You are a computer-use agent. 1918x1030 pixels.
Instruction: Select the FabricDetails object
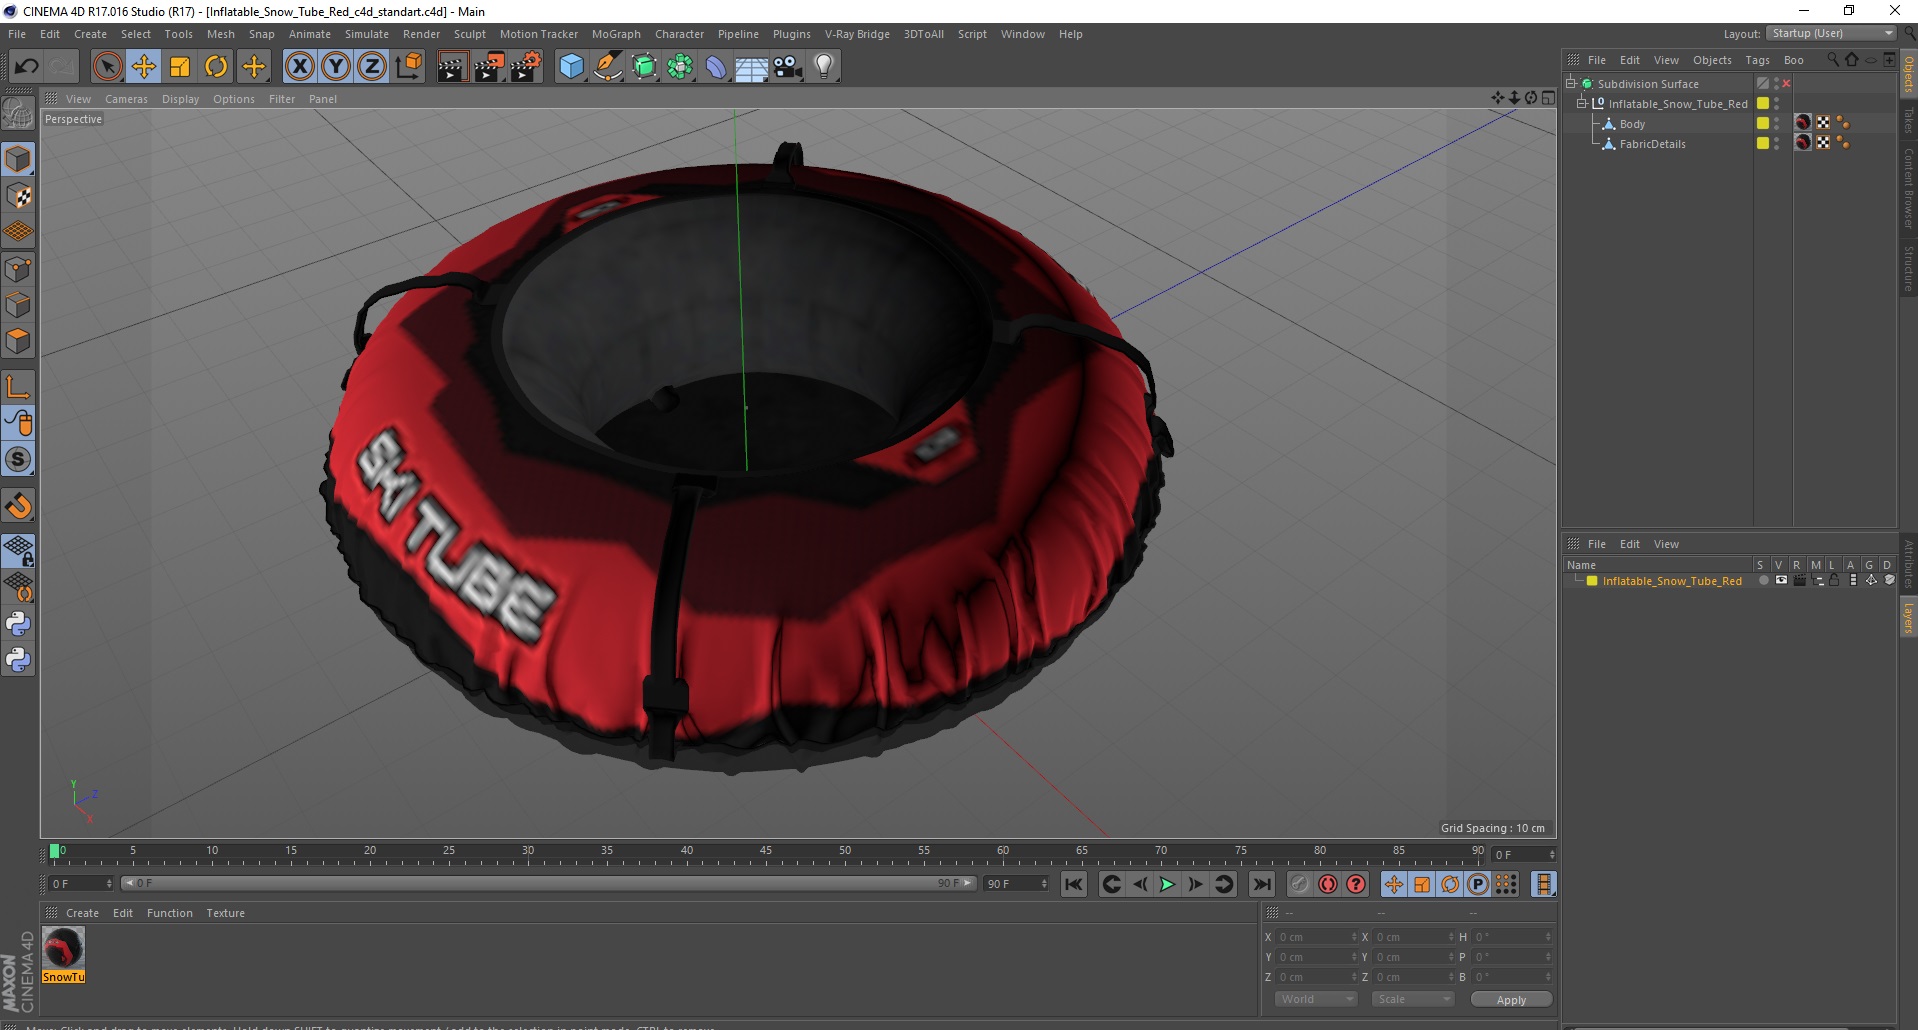(1652, 144)
